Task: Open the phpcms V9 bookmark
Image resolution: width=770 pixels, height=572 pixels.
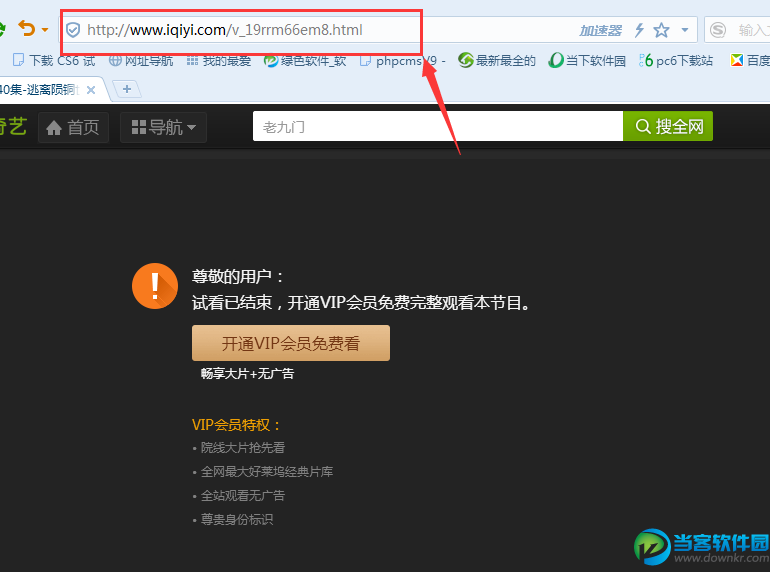Action: click(403, 60)
